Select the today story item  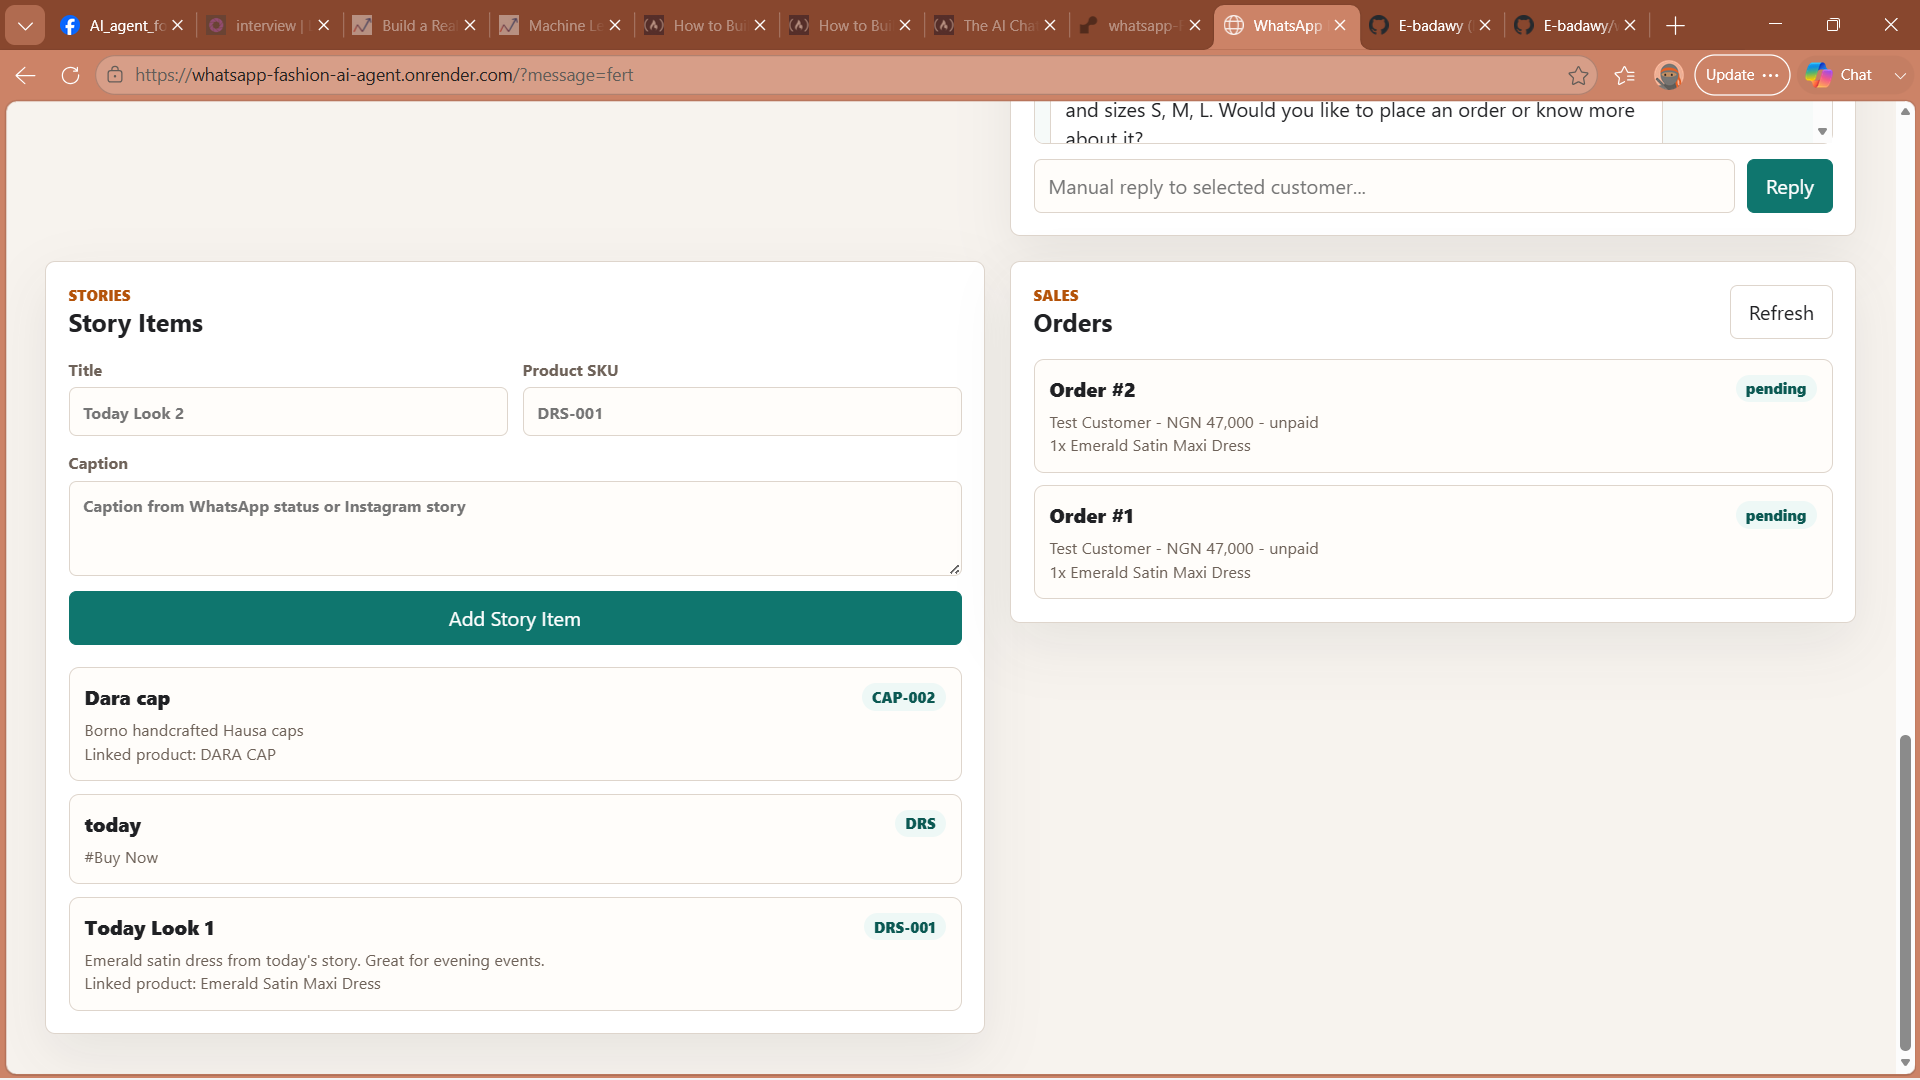coord(515,839)
